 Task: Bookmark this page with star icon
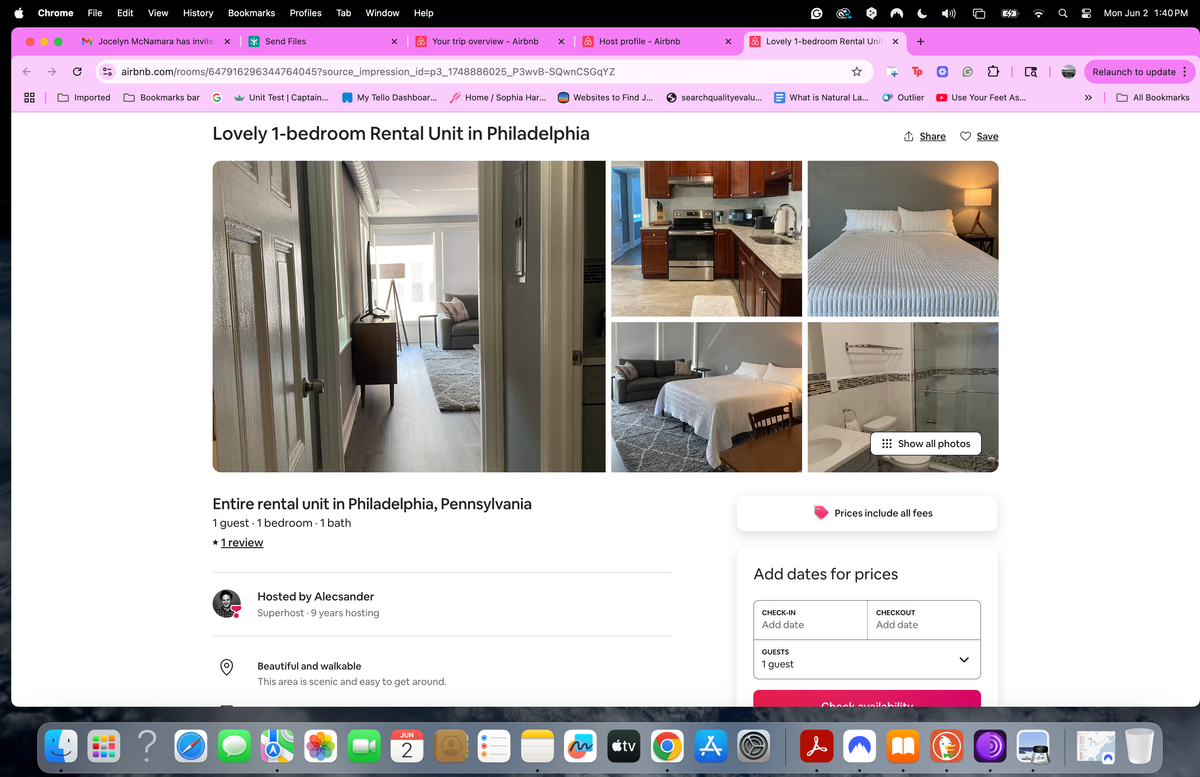(856, 72)
